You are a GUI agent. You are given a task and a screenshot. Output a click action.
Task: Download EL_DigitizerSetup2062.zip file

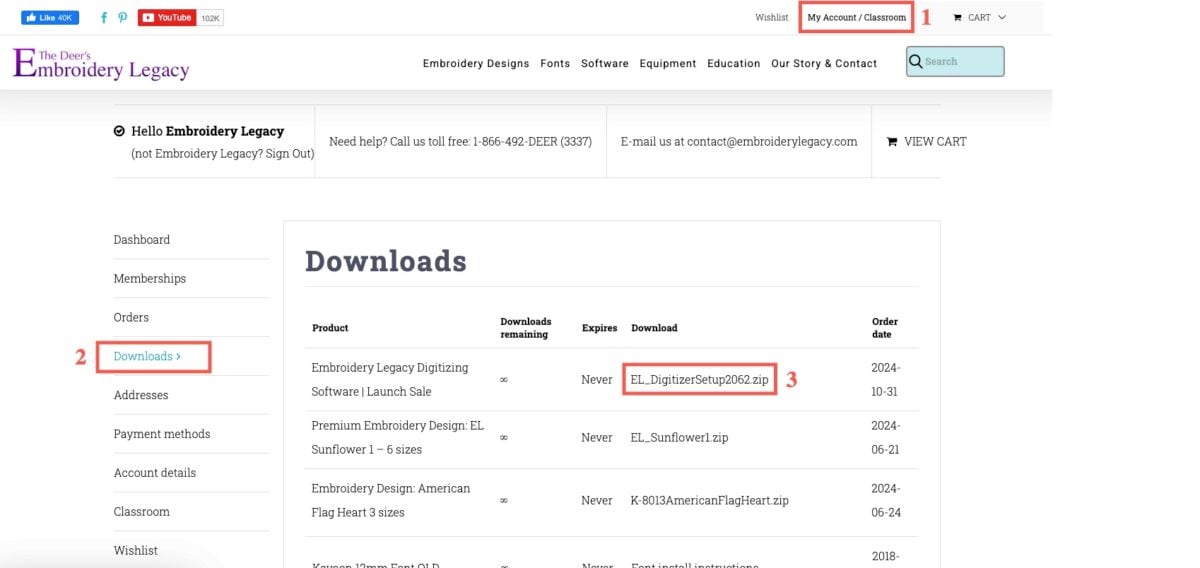(x=699, y=380)
